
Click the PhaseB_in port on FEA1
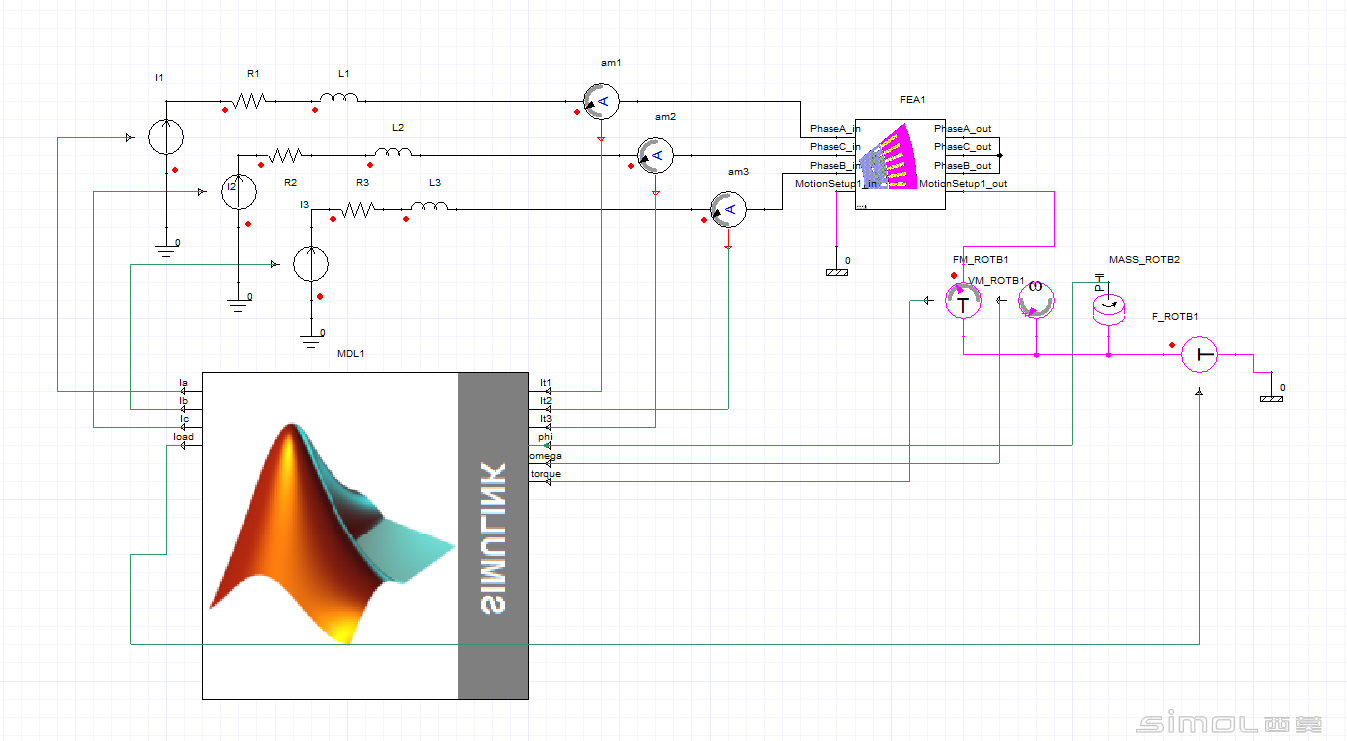click(x=835, y=166)
